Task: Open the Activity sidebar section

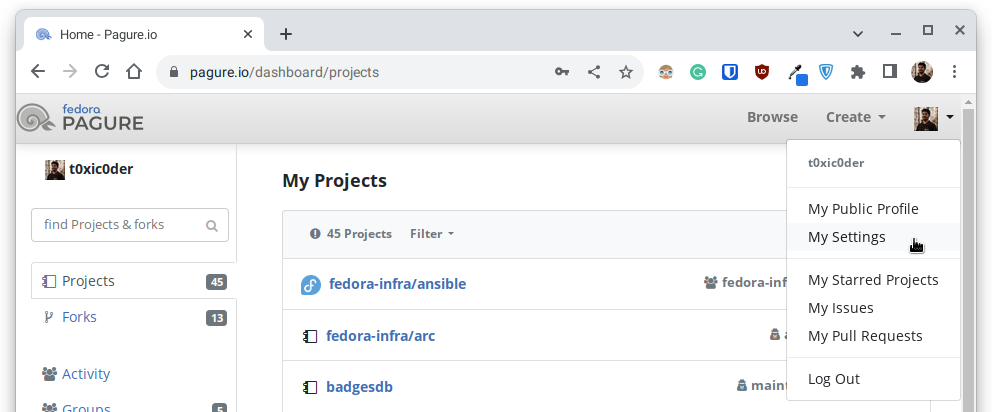Action: click(76, 374)
